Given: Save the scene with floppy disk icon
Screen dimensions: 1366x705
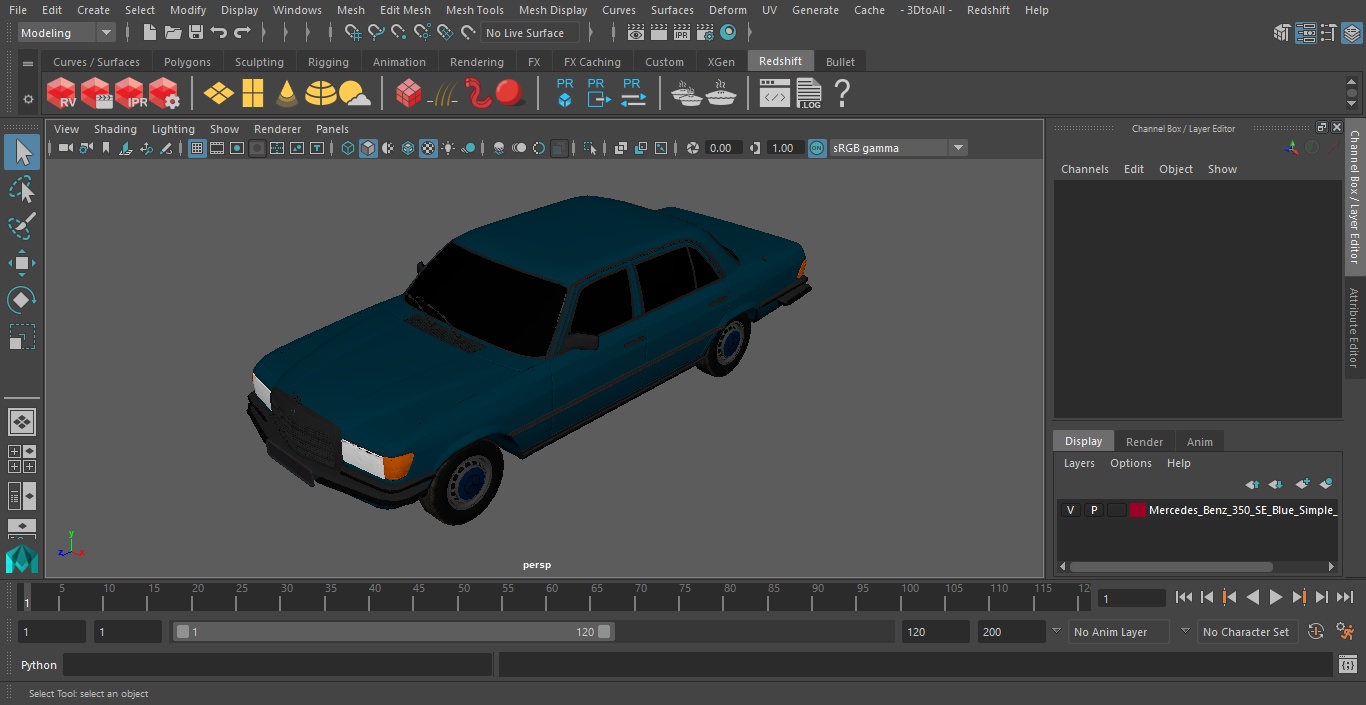Looking at the screenshot, I should tap(196, 33).
